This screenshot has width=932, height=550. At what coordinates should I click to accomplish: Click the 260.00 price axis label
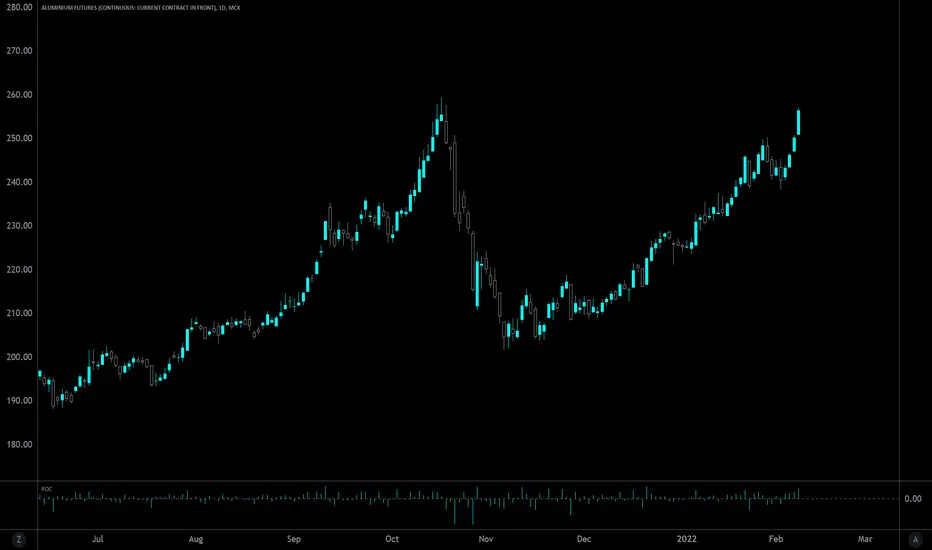tap(20, 95)
